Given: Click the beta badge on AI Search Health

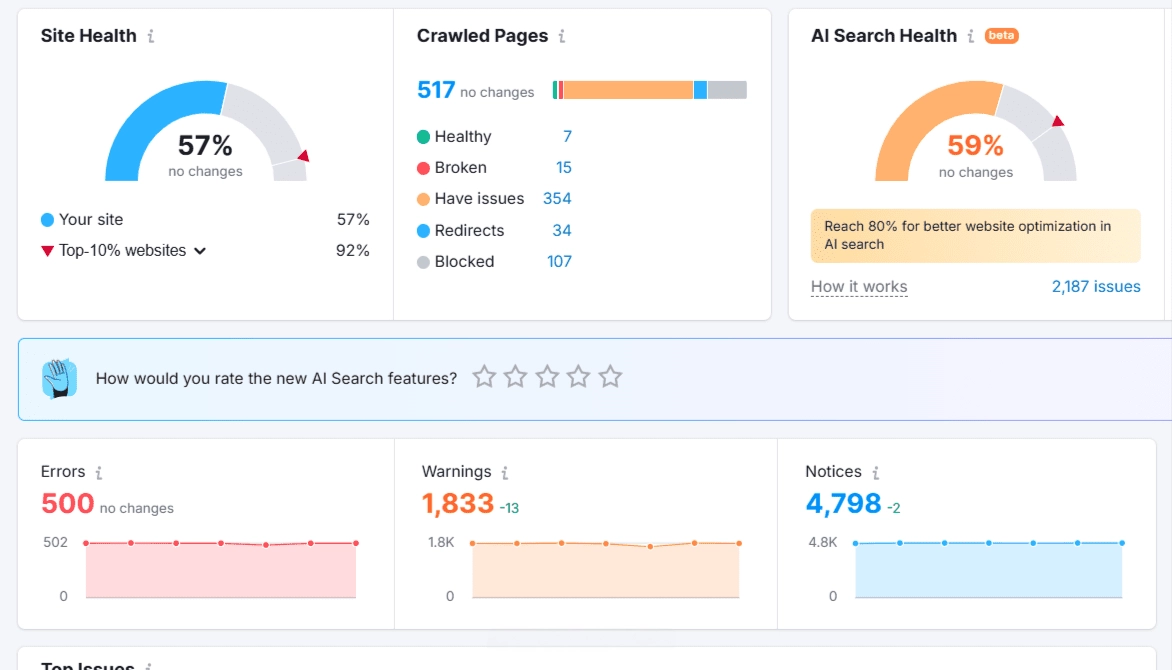Looking at the screenshot, I should [1002, 36].
